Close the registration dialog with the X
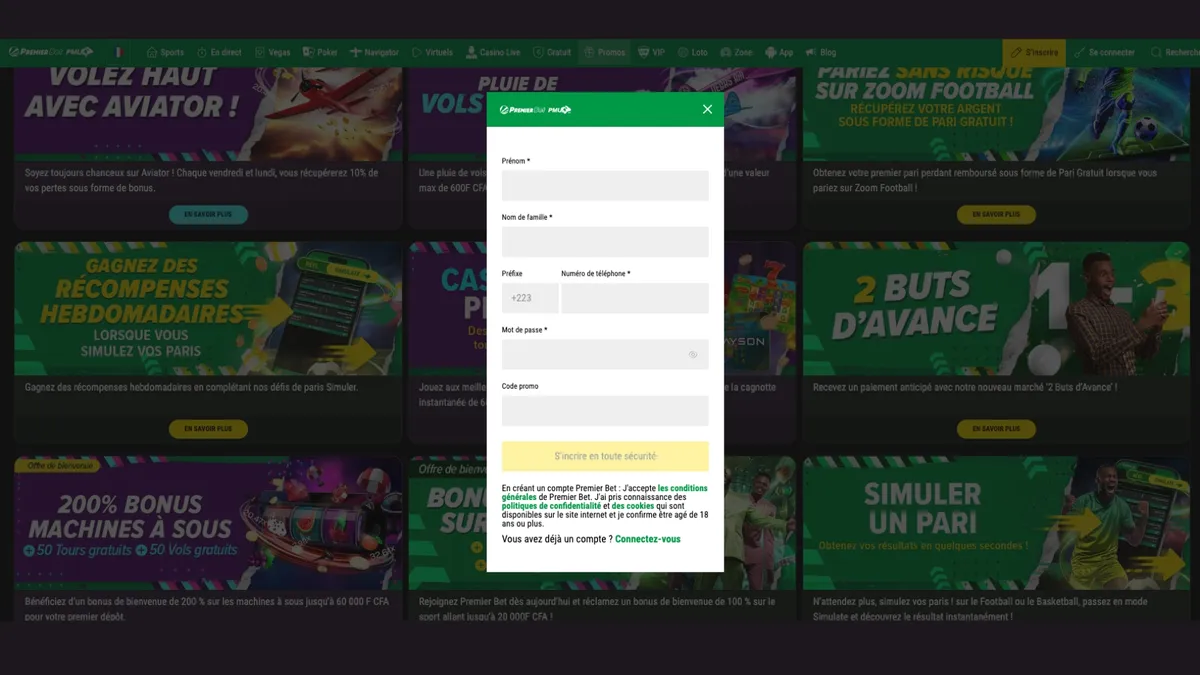This screenshot has width=1200, height=675. [707, 109]
